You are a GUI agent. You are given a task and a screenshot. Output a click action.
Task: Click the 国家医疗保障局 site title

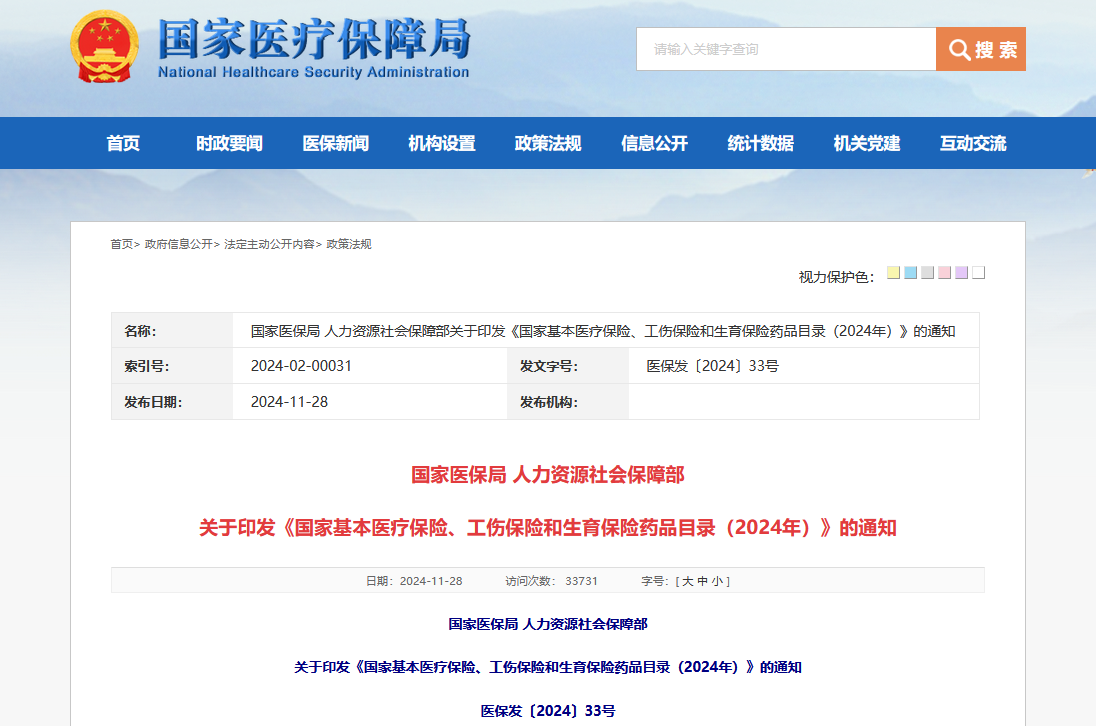pyautogui.click(x=314, y=40)
